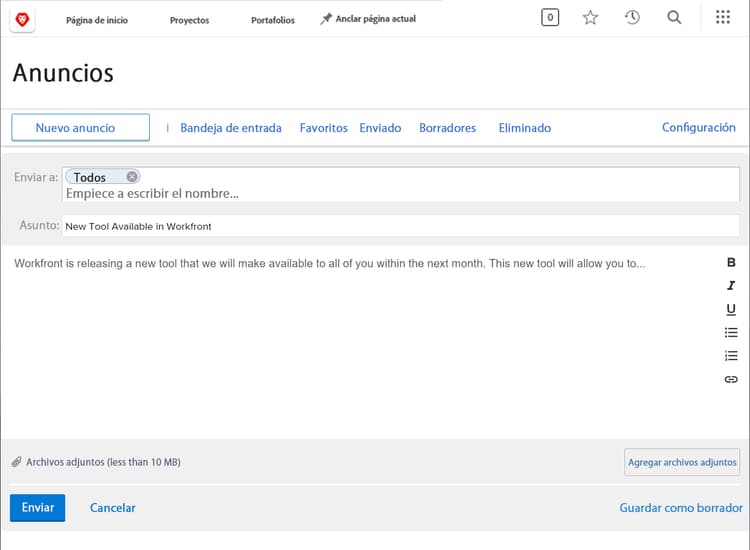750x550 pixels.
Task: Click the Asunto subject field
Action: (401, 226)
